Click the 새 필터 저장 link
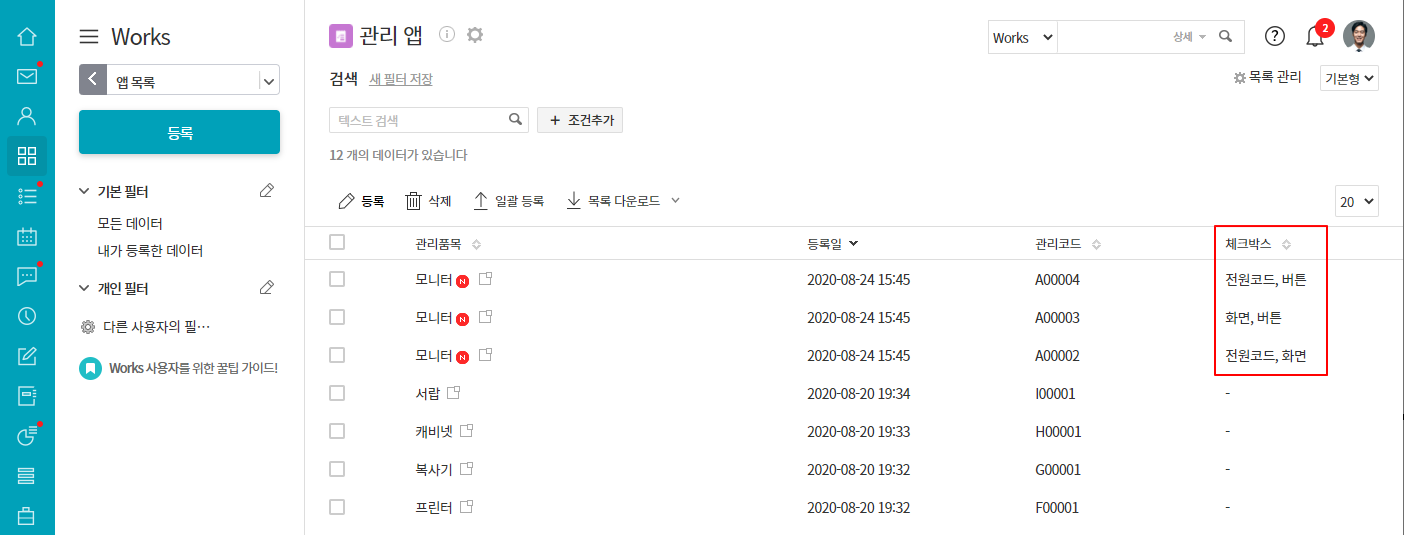 pyautogui.click(x=400, y=79)
